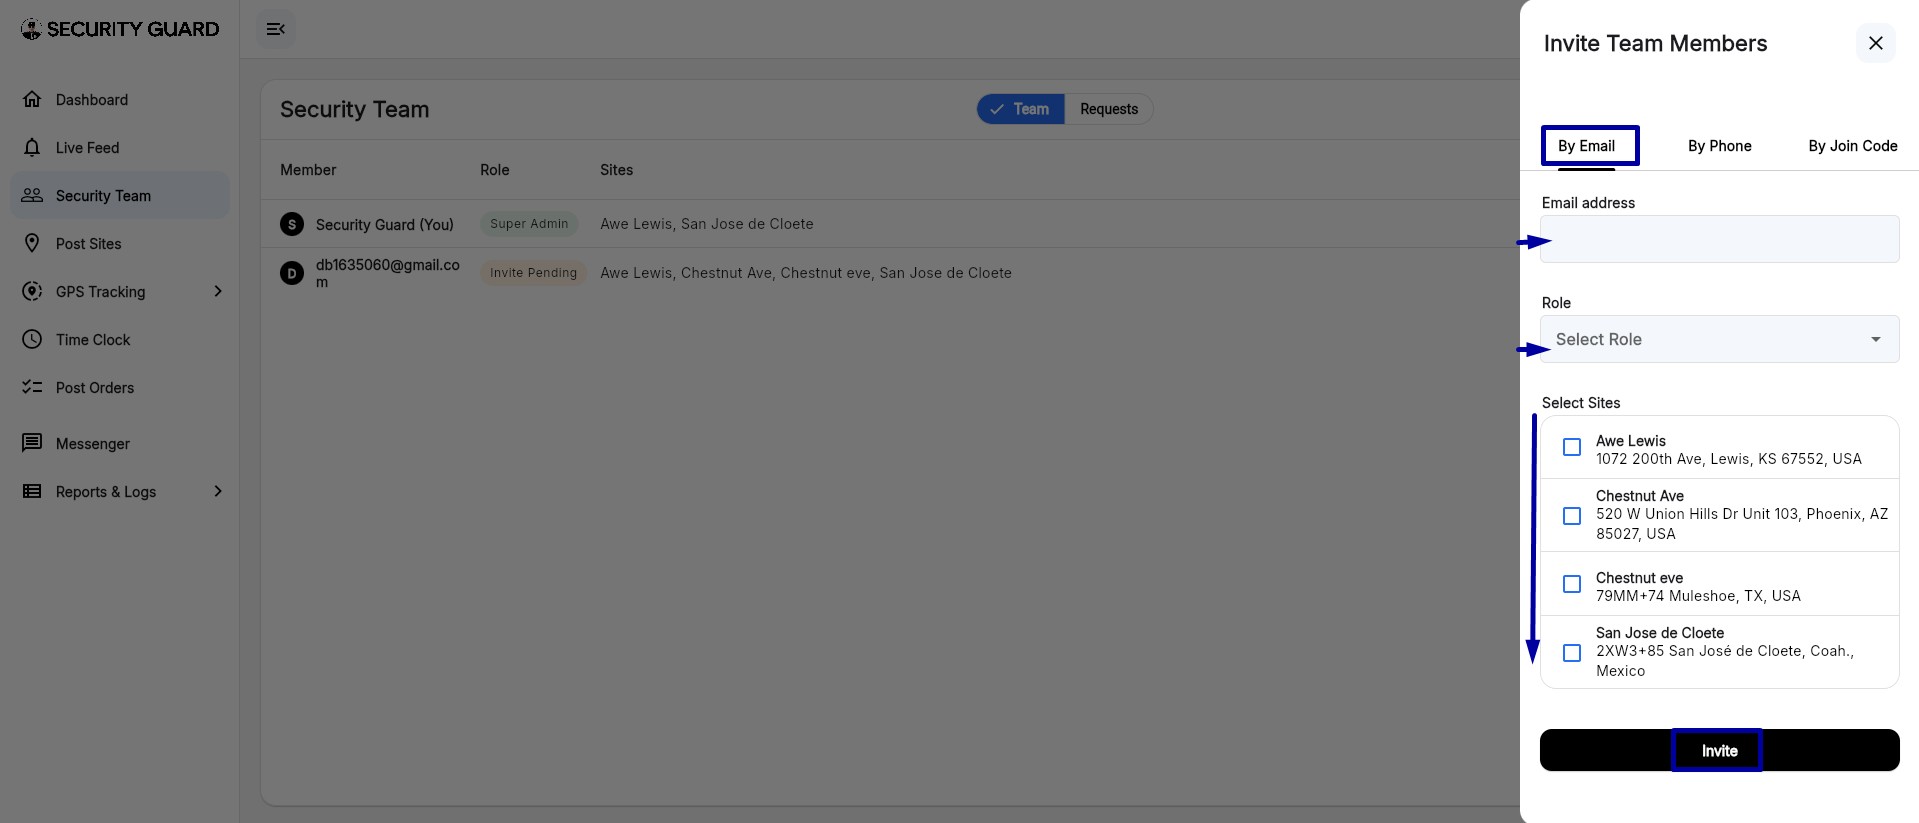Click the 1072 200th Ave address text

(x=1729, y=459)
